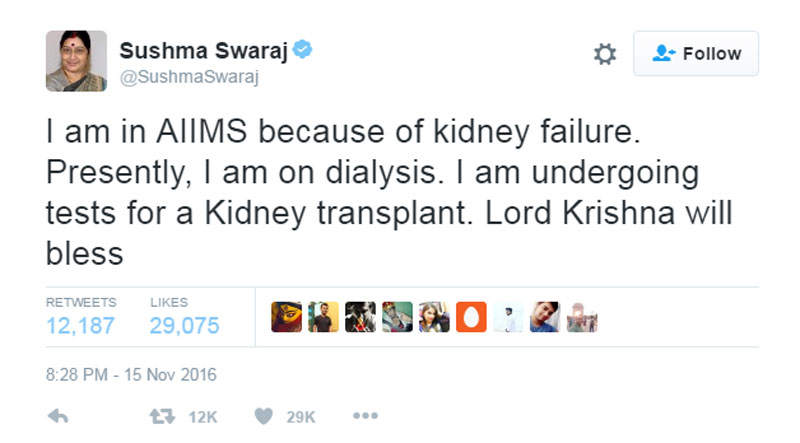800x443 pixels.
Task: Open the gear settings dropdown
Action: point(605,54)
